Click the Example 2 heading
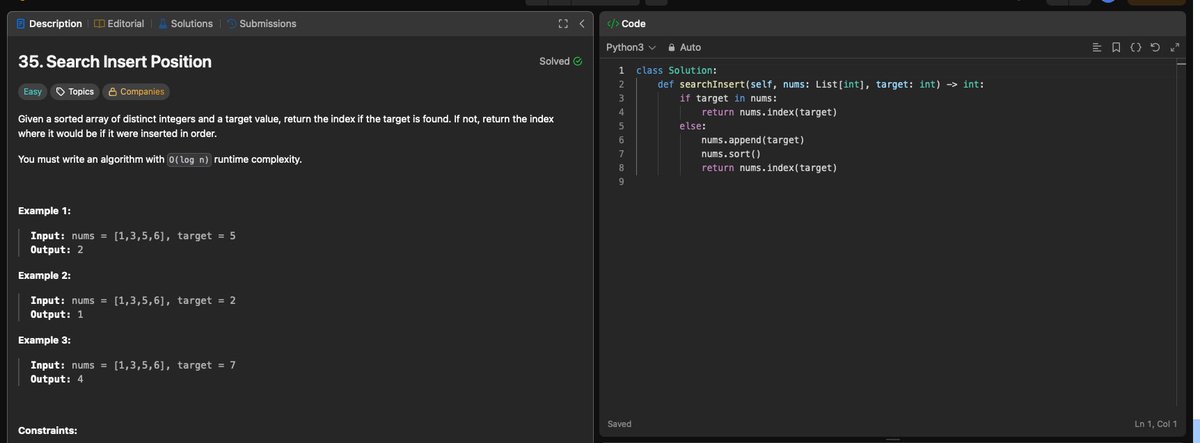 [44, 275]
